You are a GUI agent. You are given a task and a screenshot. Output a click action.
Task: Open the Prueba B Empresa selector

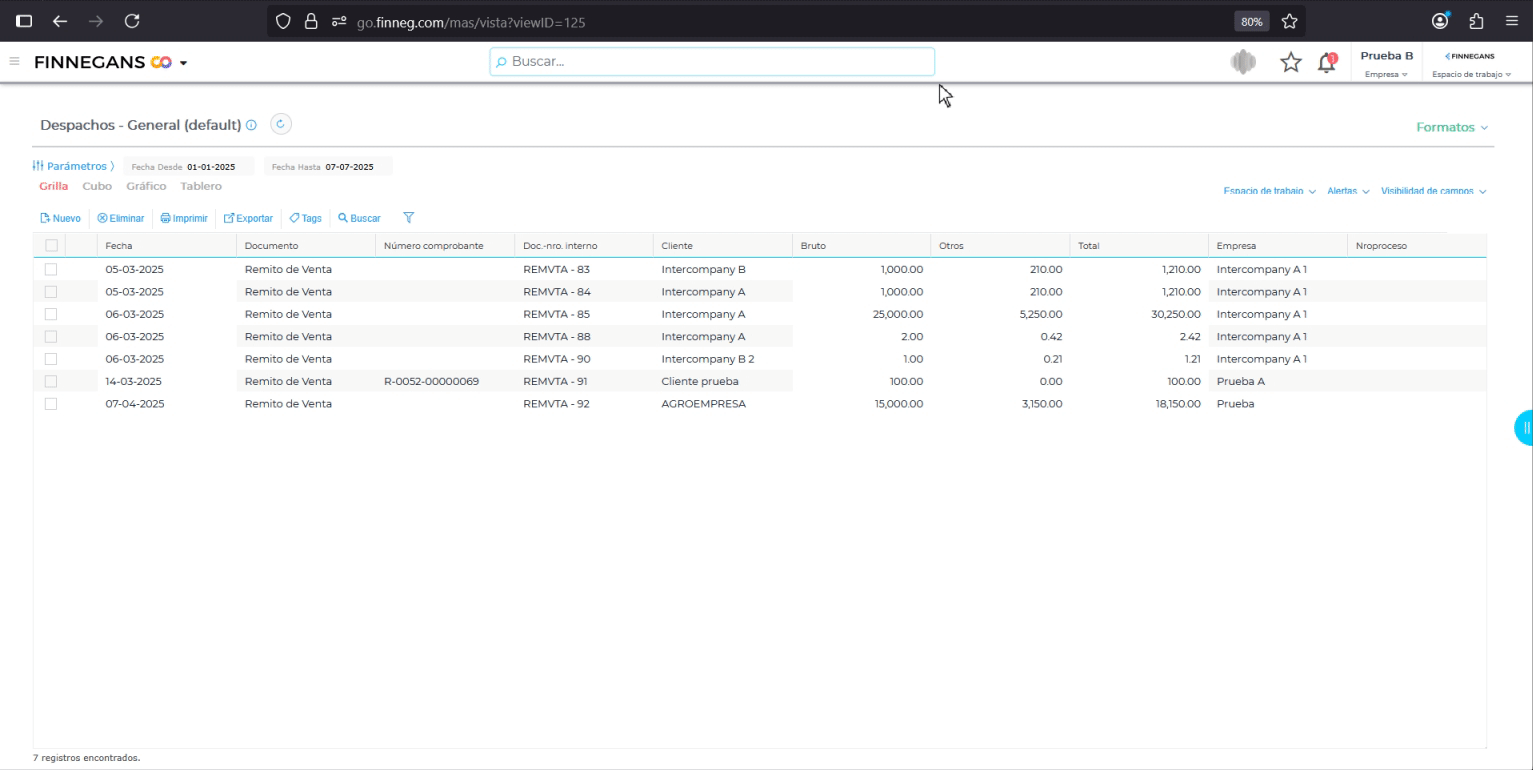[1386, 64]
